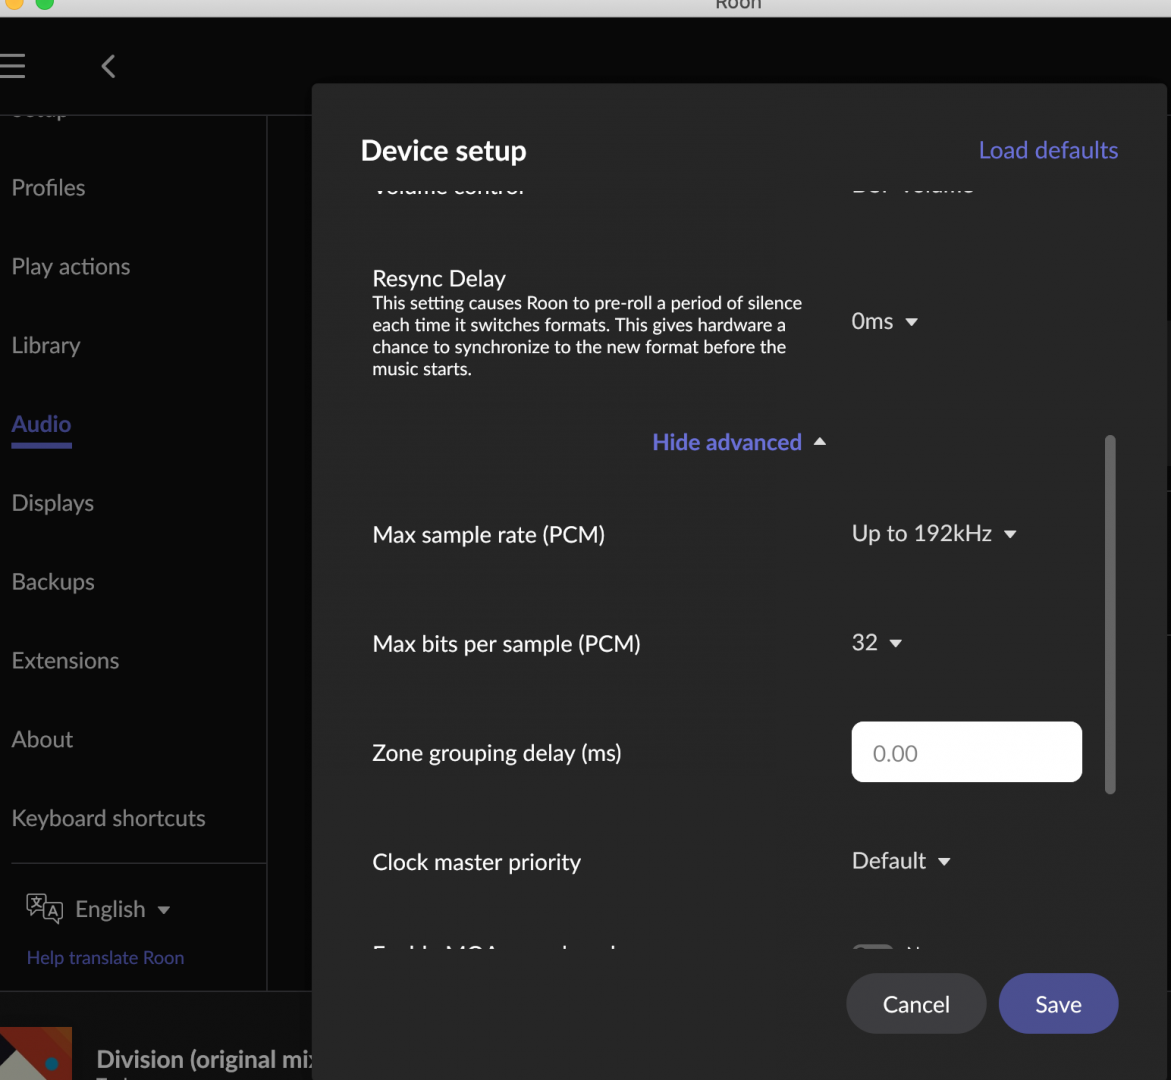
Task: Collapse settings with Hide advanced
Action: (x=738, y=442)
